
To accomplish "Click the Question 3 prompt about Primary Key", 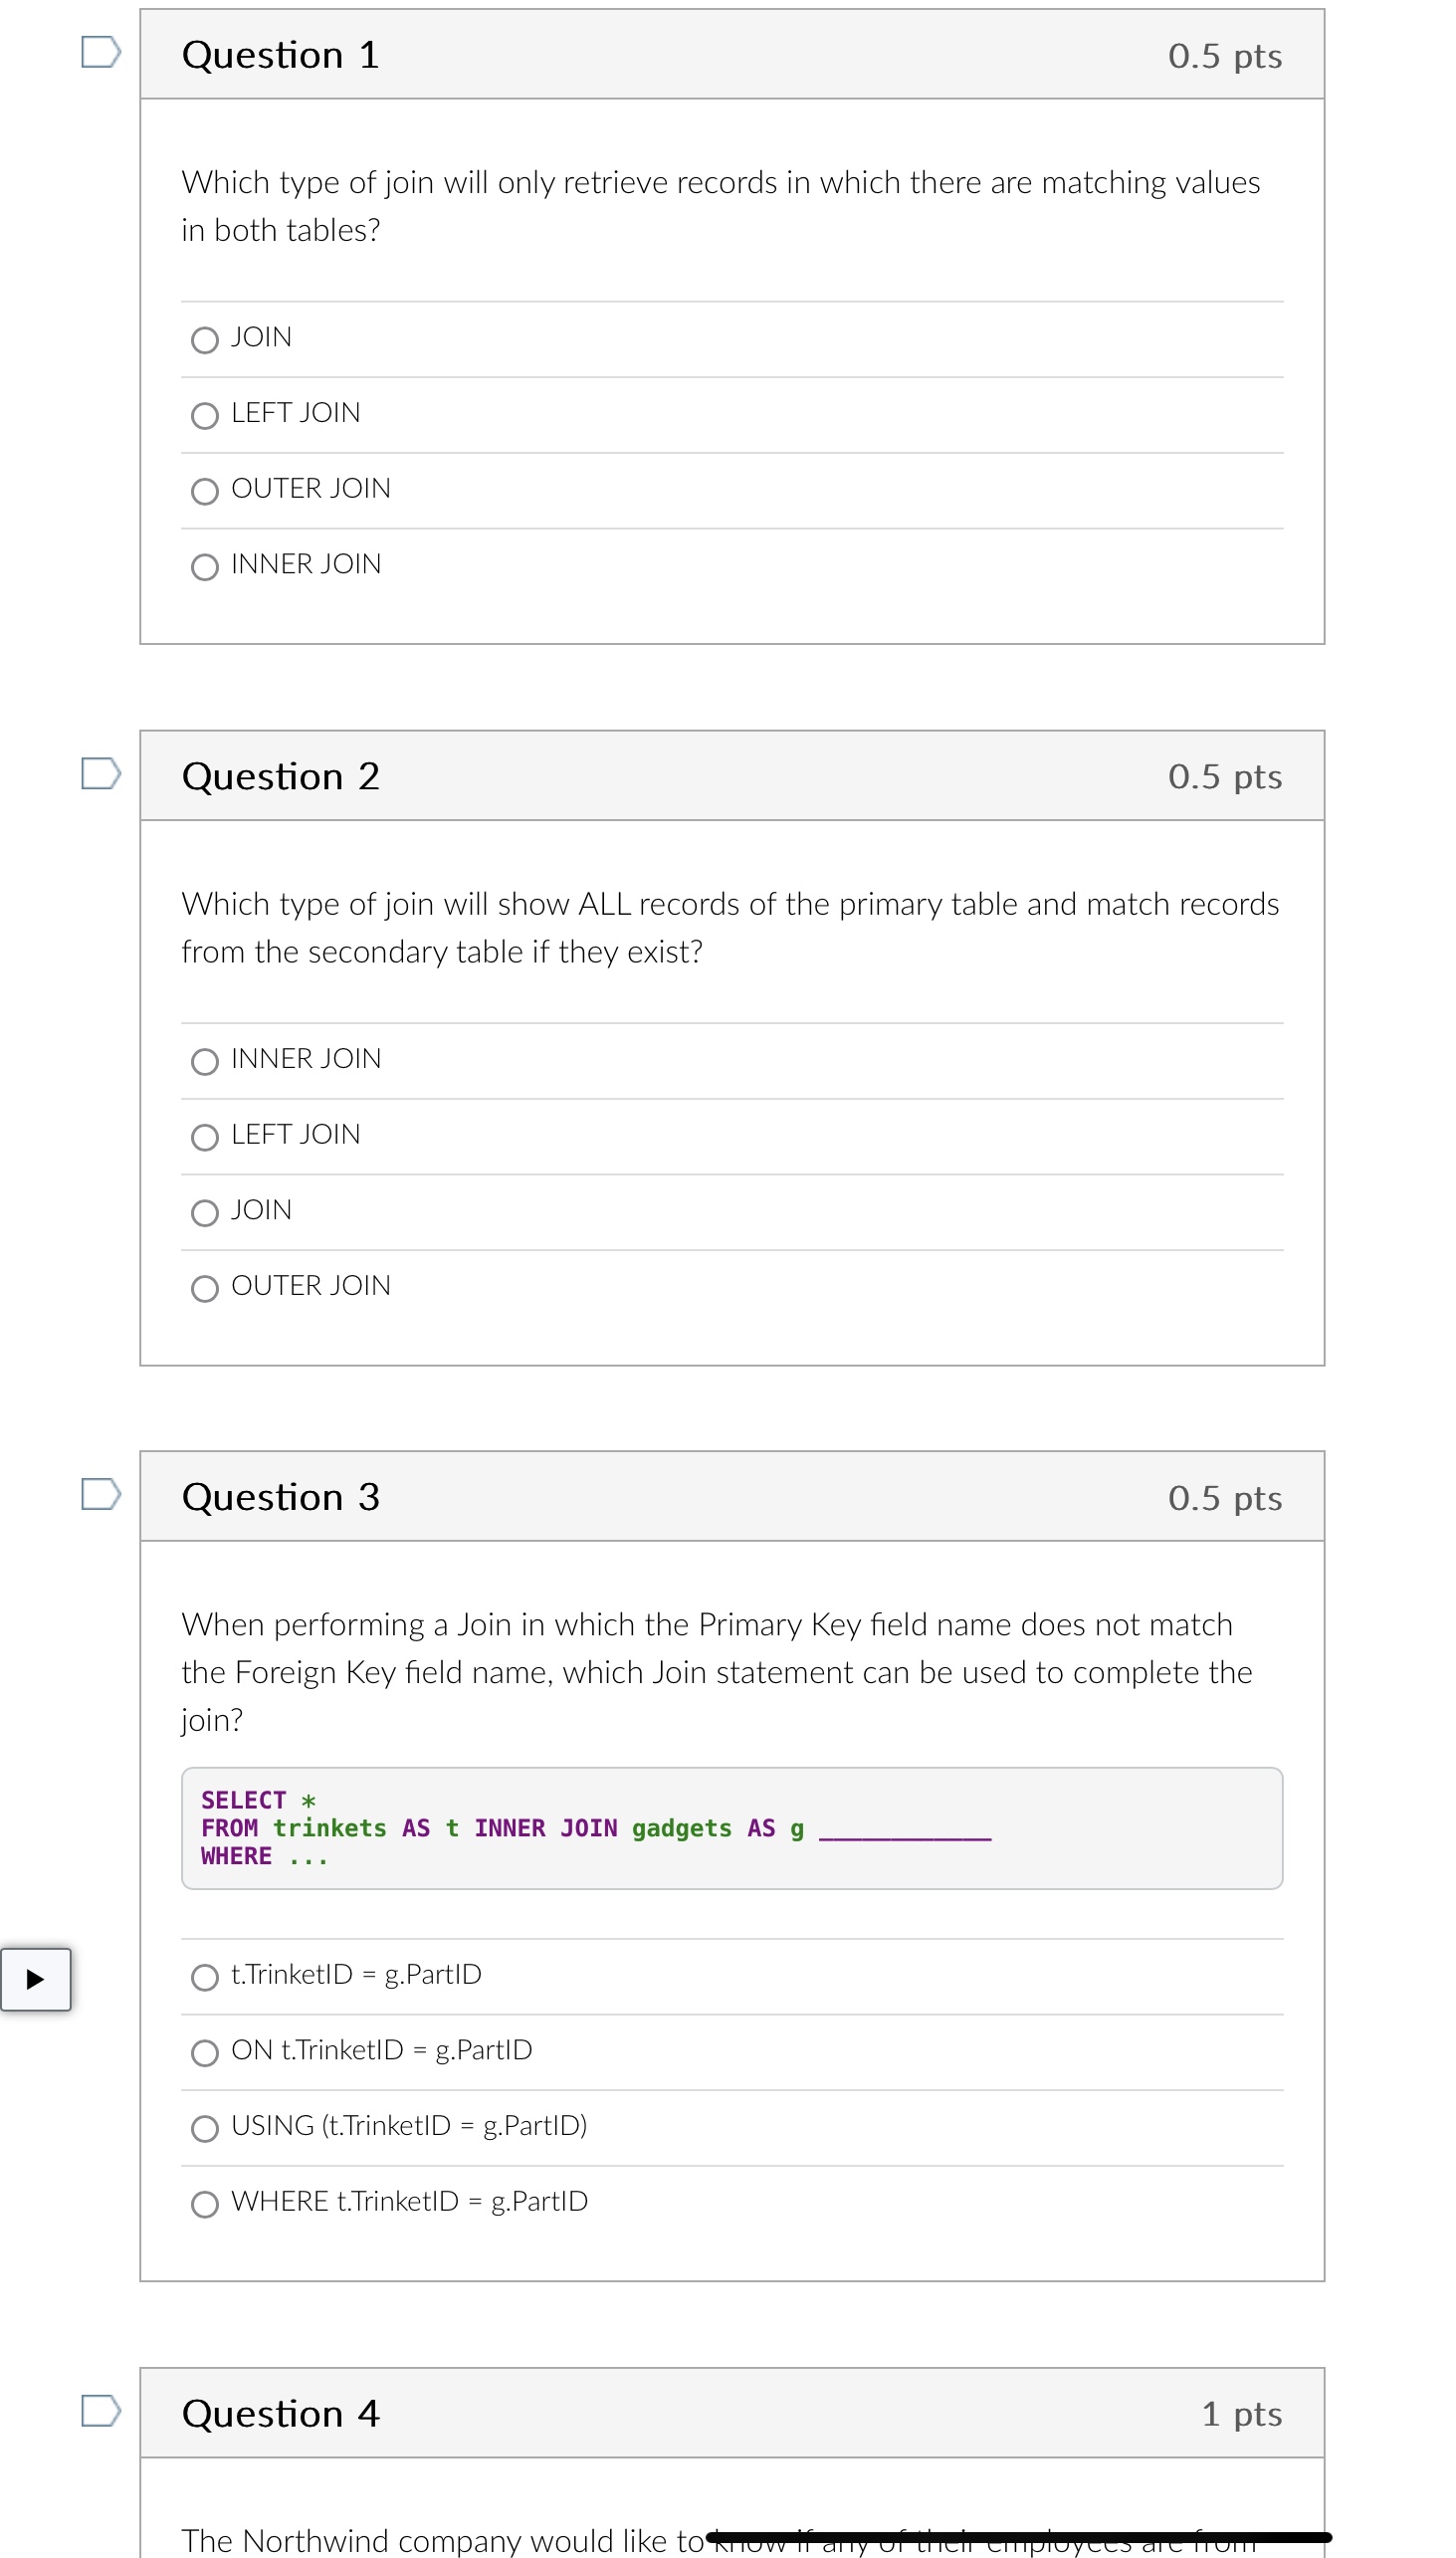I will [717, 1672].
